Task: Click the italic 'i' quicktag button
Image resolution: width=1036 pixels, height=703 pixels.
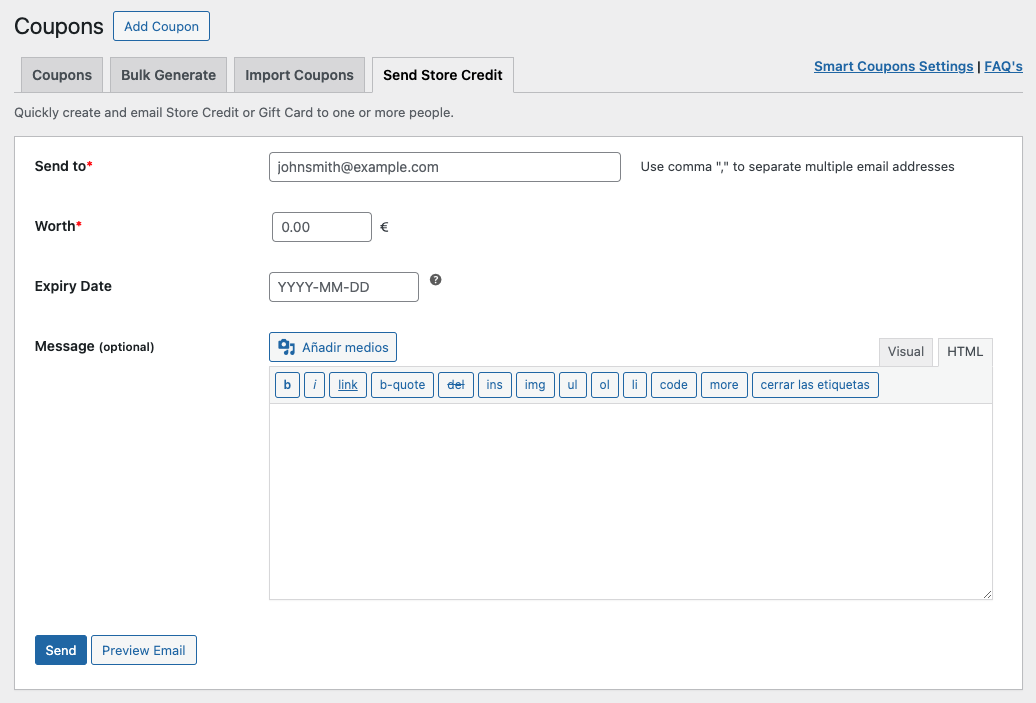Action: [314, 385]
